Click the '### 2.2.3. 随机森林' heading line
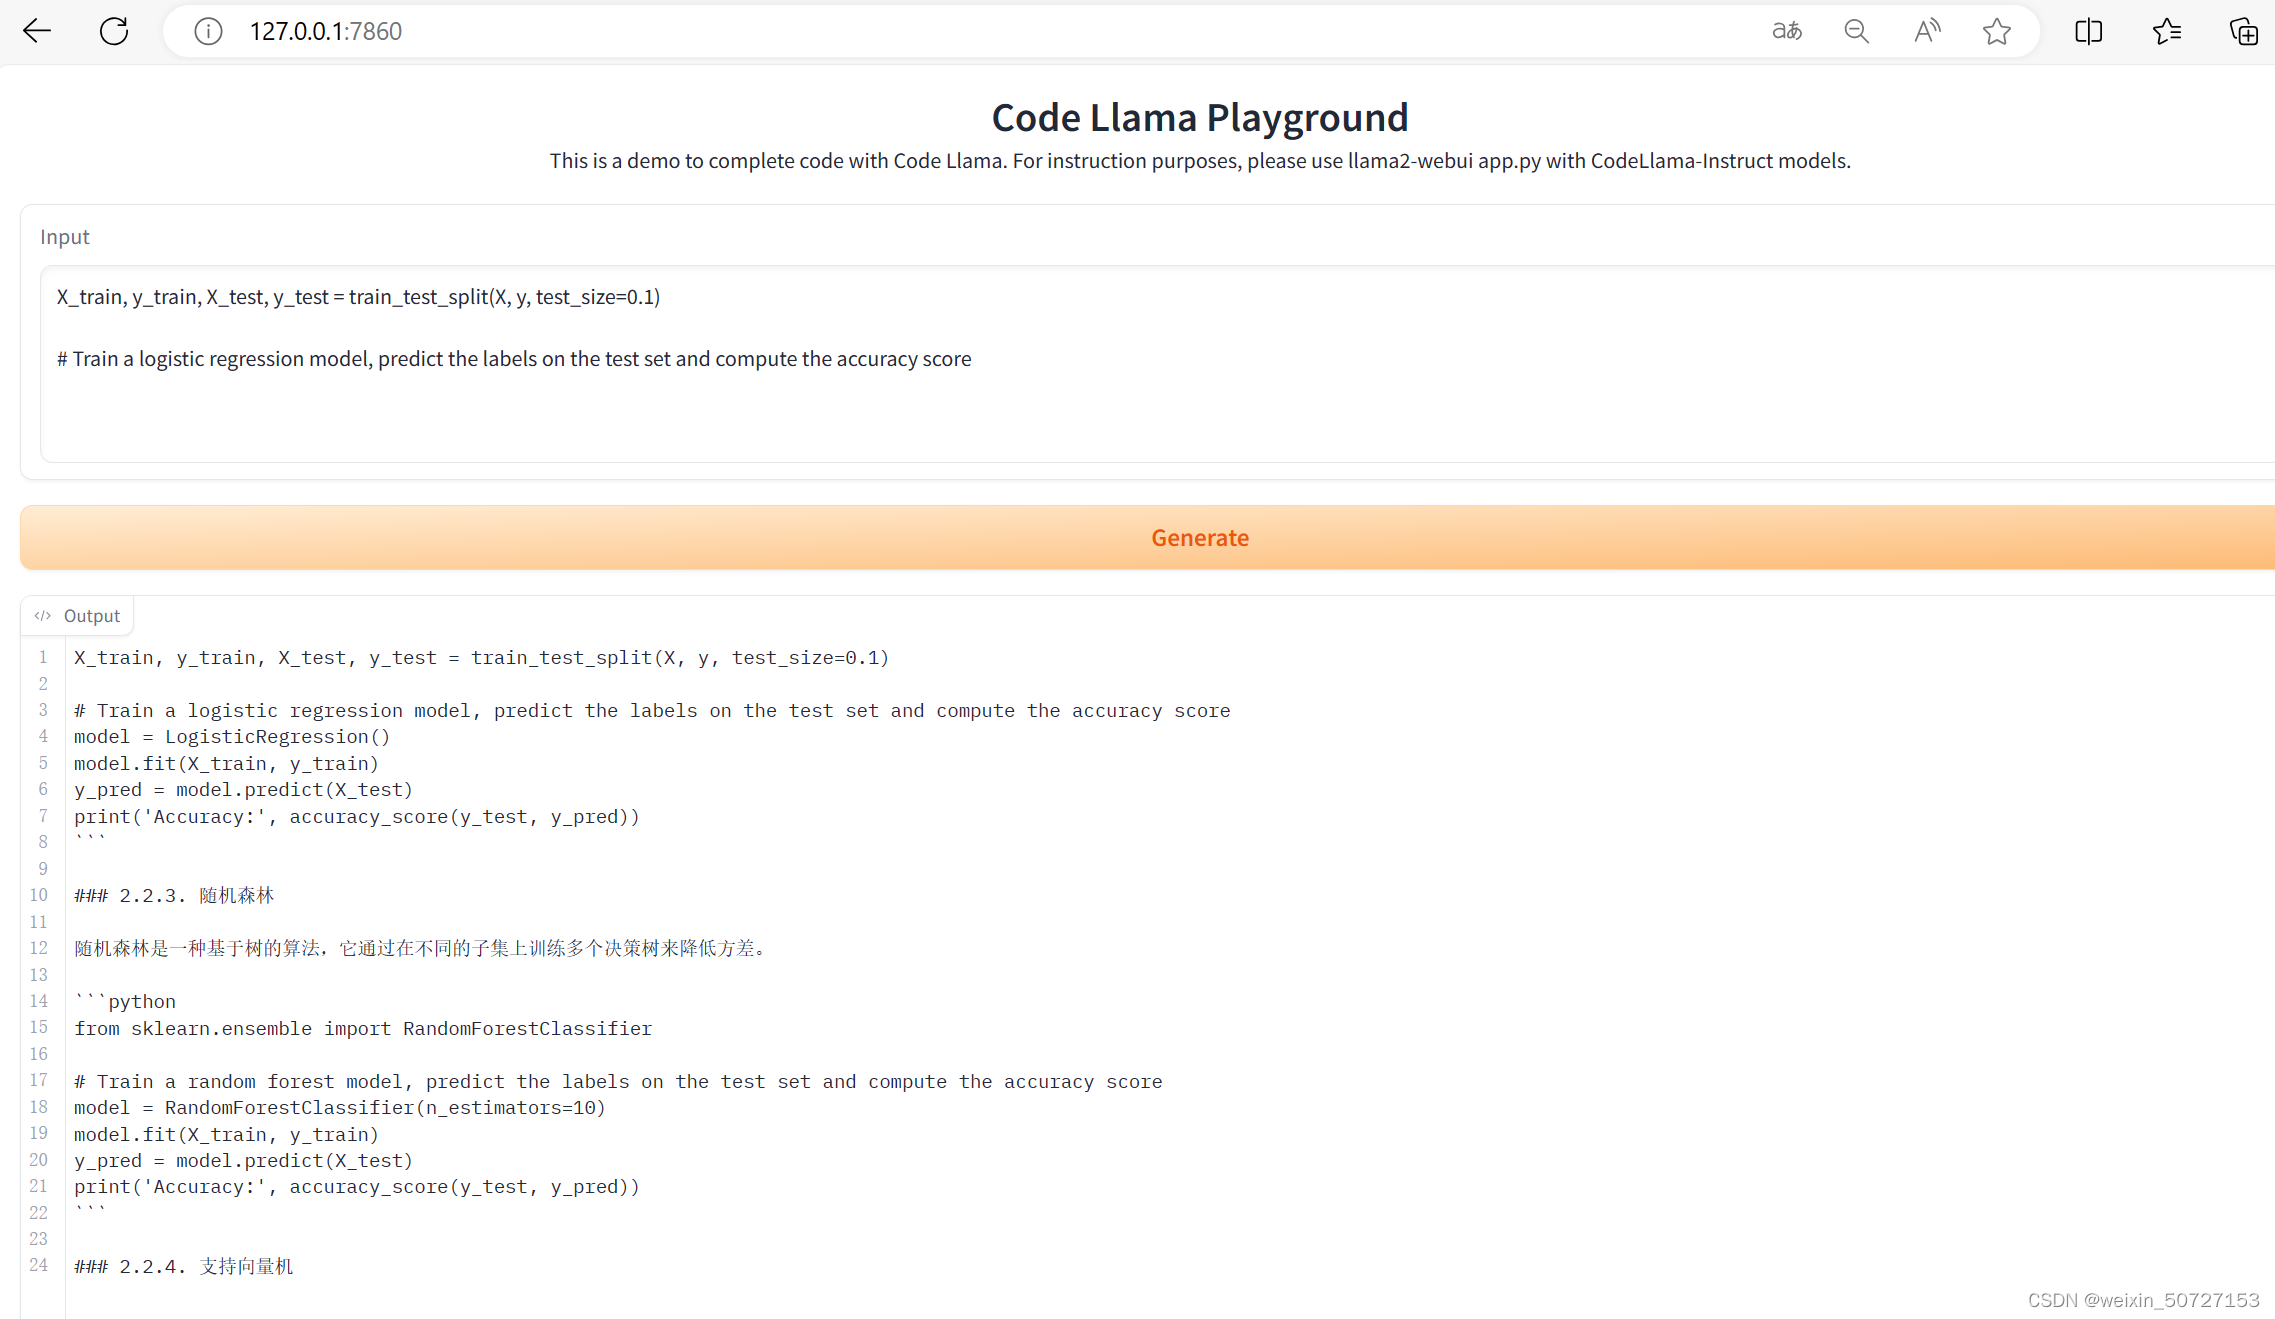Viewport: 2275px width, 1319px height. [174, 896]
